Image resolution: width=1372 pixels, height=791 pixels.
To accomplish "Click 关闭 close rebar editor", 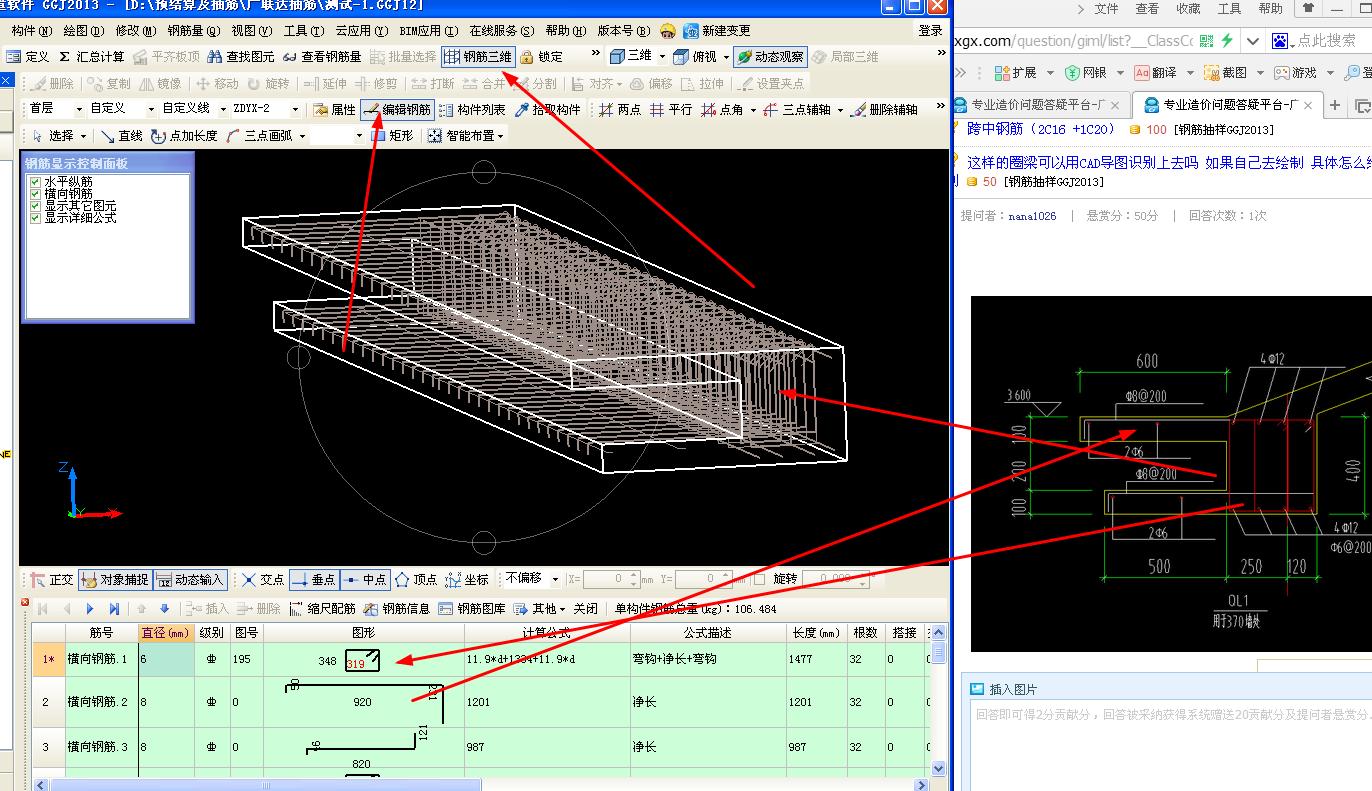I will click(x=585, y=608).
